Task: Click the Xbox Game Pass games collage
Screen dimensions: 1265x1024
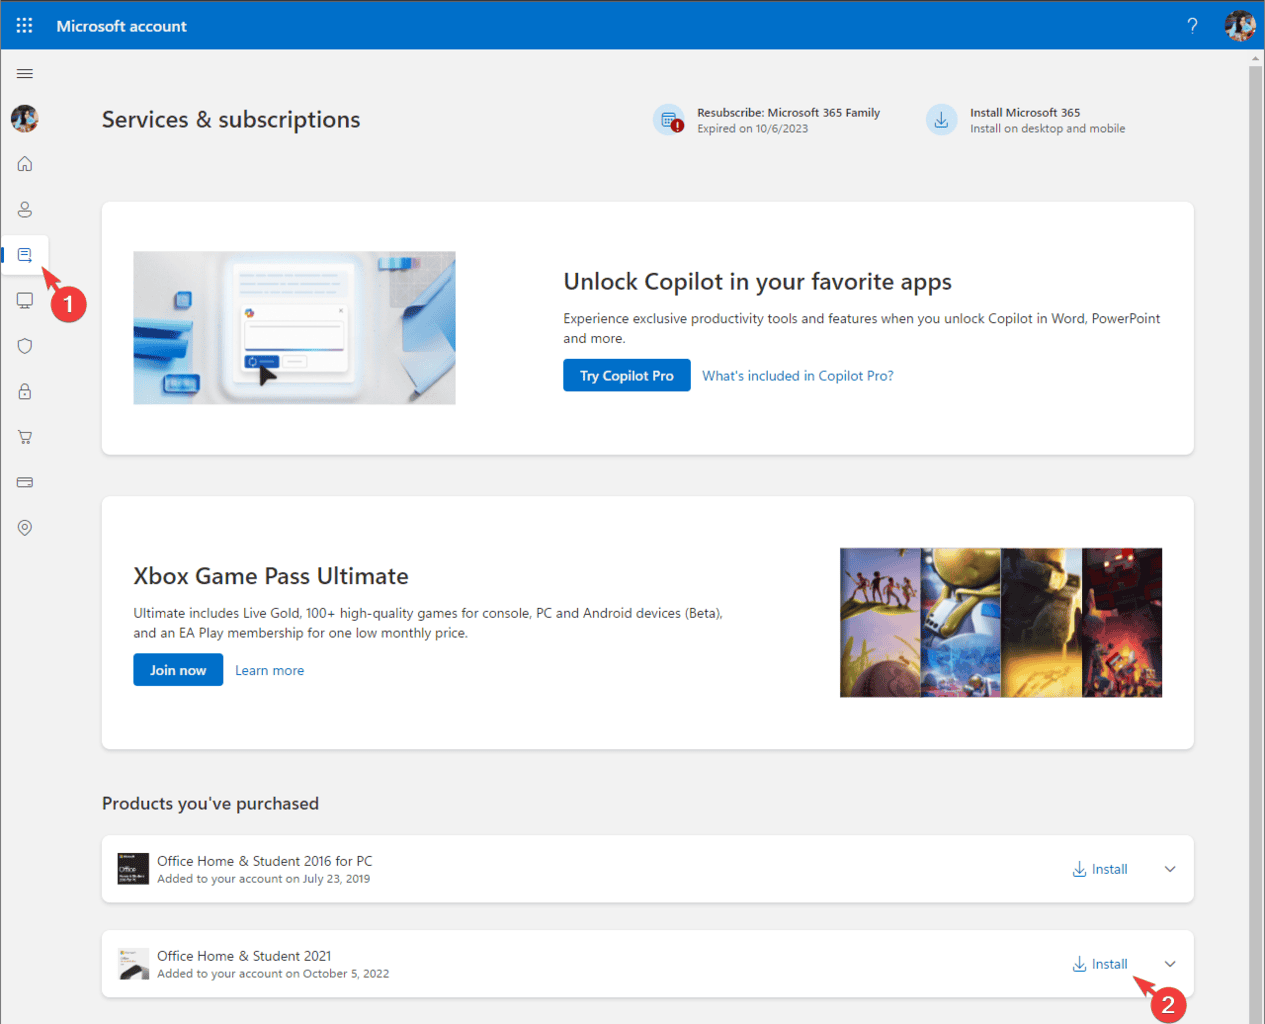Action: pos(1001,622)
